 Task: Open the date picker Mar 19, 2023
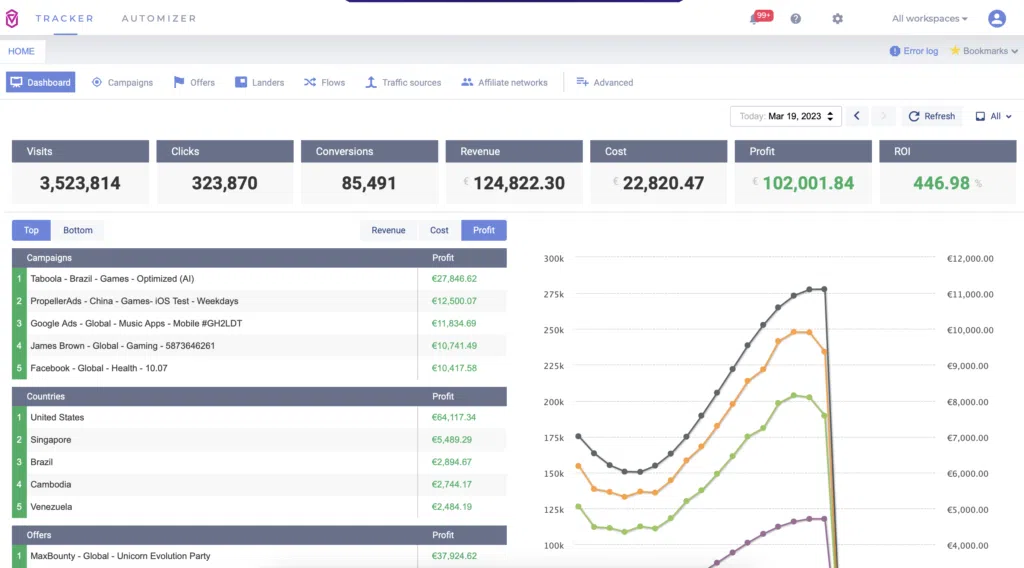click(786, 116)
